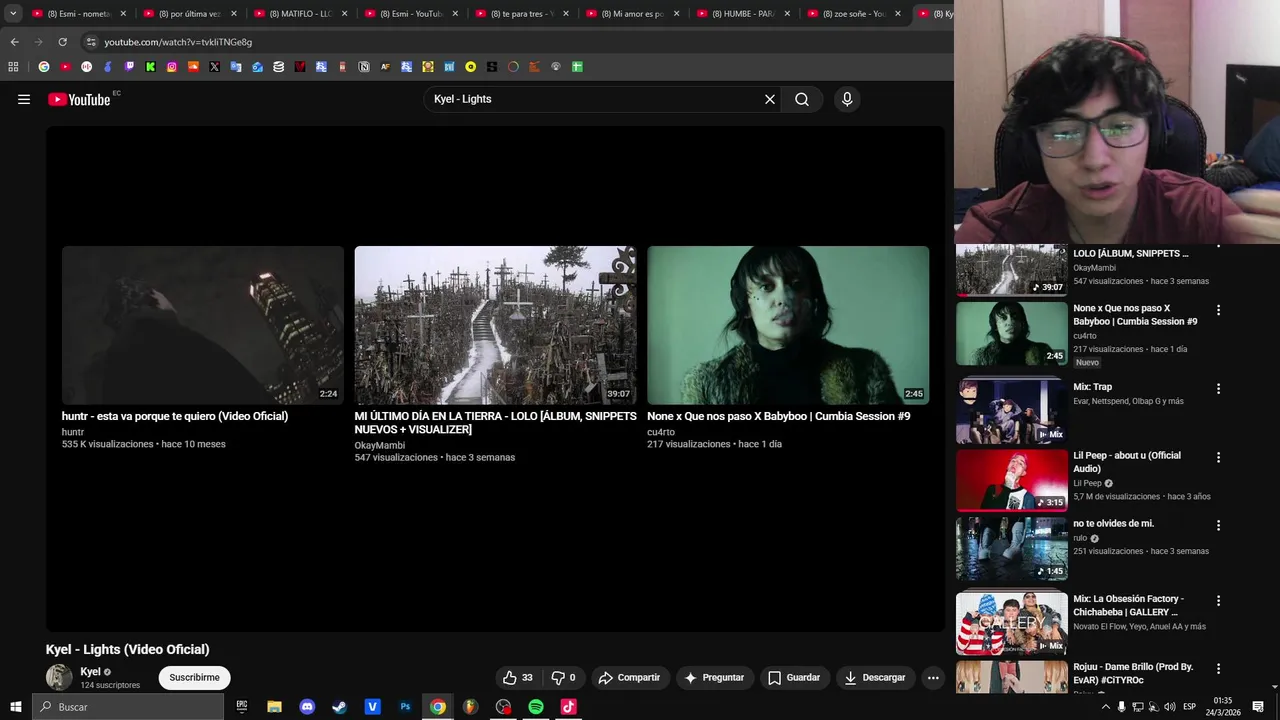Screen dimensions: 1280x720
Task: Click the youtube.com address bar URL
Action: pos(178,42)
